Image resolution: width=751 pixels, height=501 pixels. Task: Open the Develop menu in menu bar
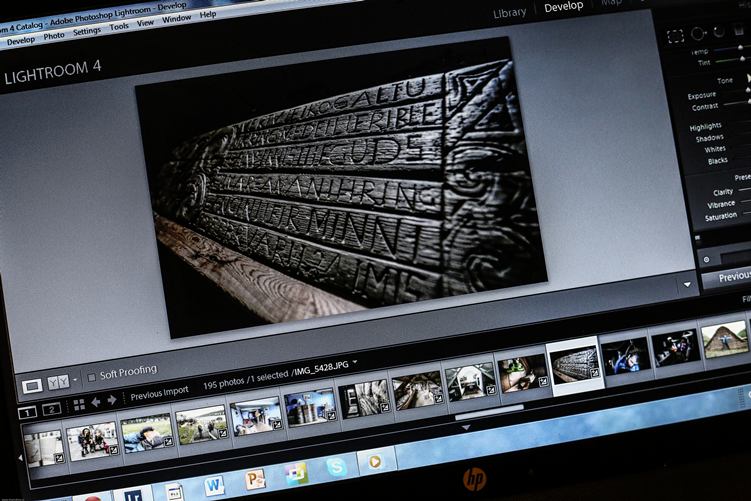pyautogui.click(x=21, y=41)
